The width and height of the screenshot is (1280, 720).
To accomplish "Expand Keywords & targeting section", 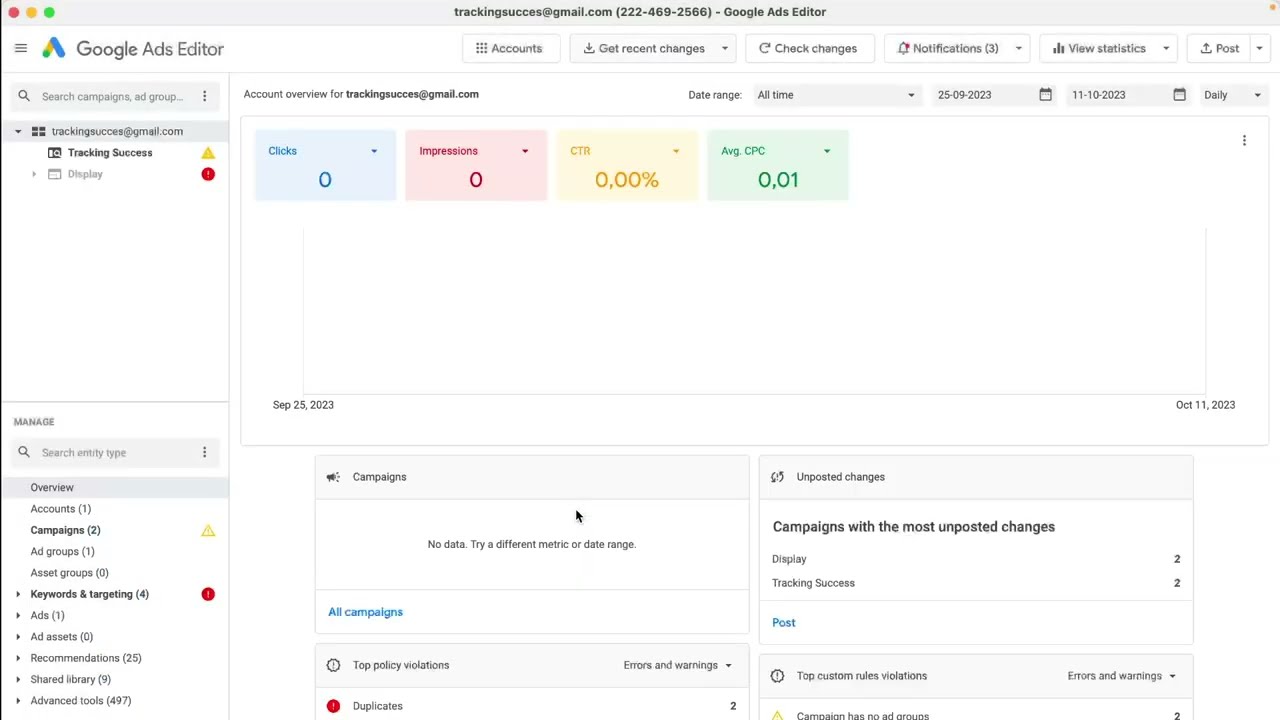I will 18,594.
